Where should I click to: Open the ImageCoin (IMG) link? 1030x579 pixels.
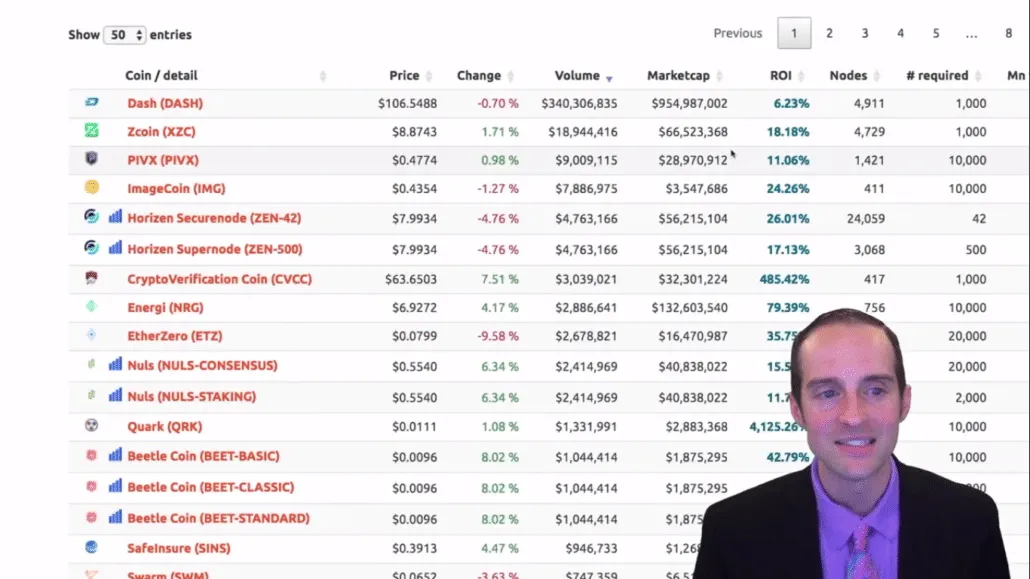click(x=176, y=189)
